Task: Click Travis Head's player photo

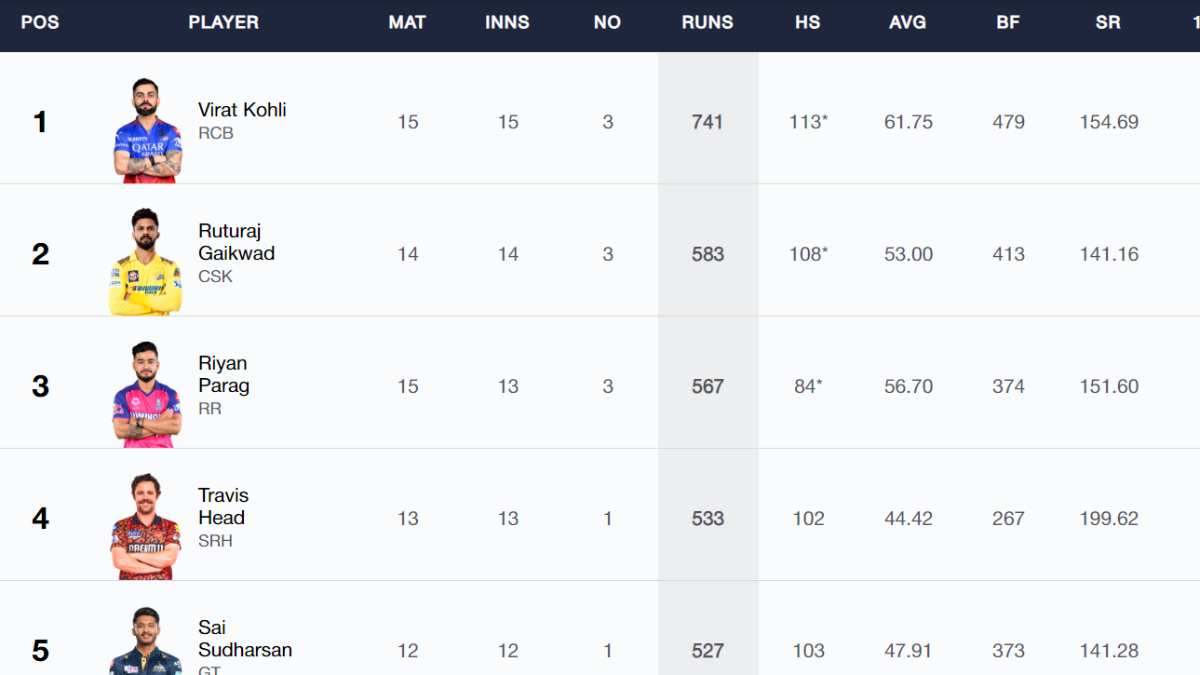Action: pos(146,526)
